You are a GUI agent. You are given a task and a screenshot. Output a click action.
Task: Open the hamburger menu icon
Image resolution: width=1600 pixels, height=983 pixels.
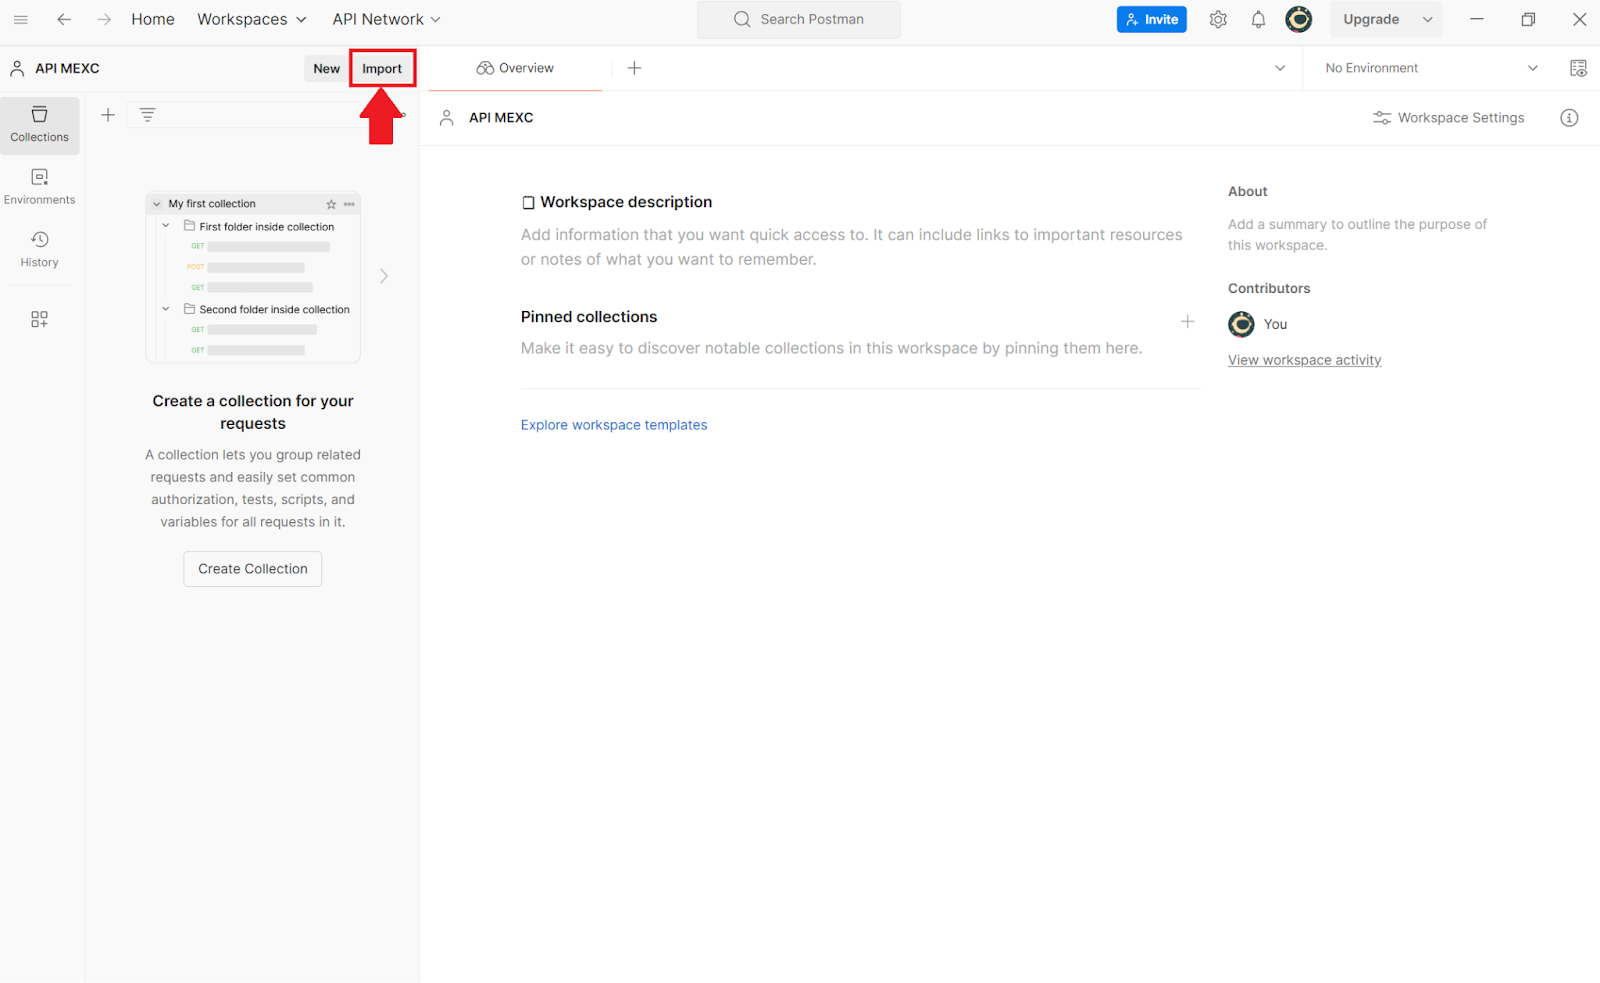point(20,19)
